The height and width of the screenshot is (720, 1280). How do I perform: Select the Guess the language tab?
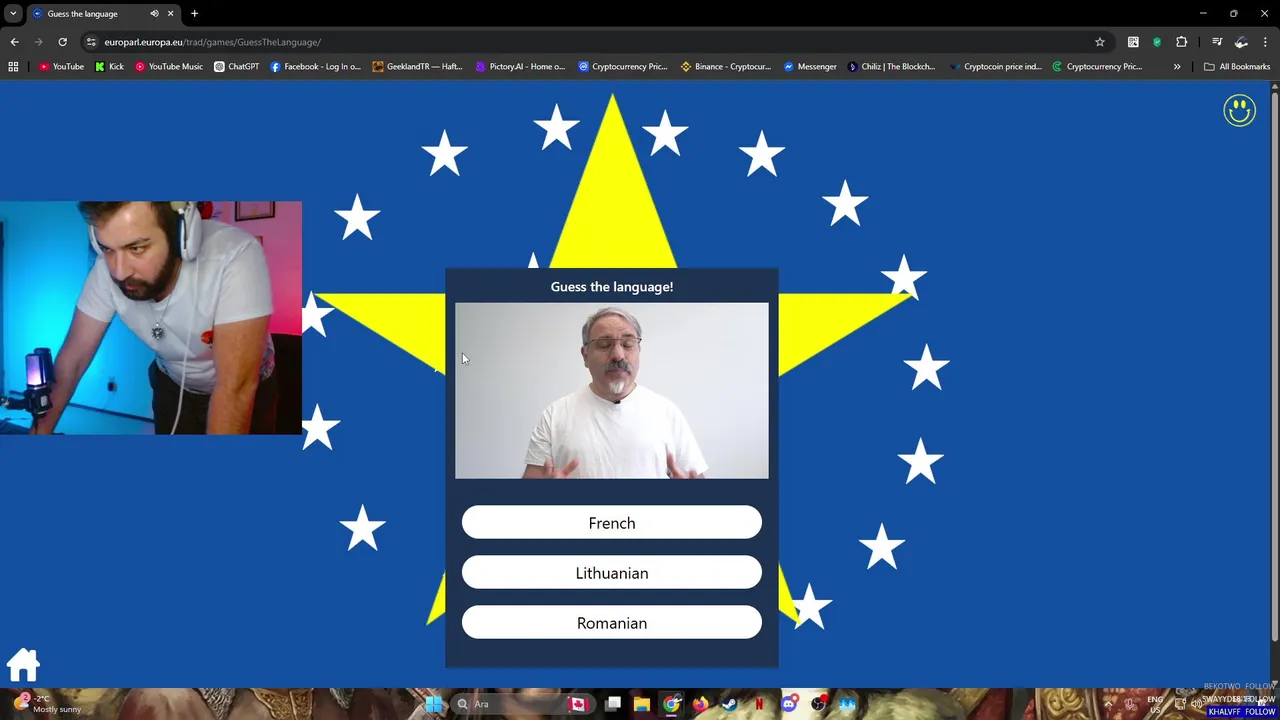[x=103, y=13]
